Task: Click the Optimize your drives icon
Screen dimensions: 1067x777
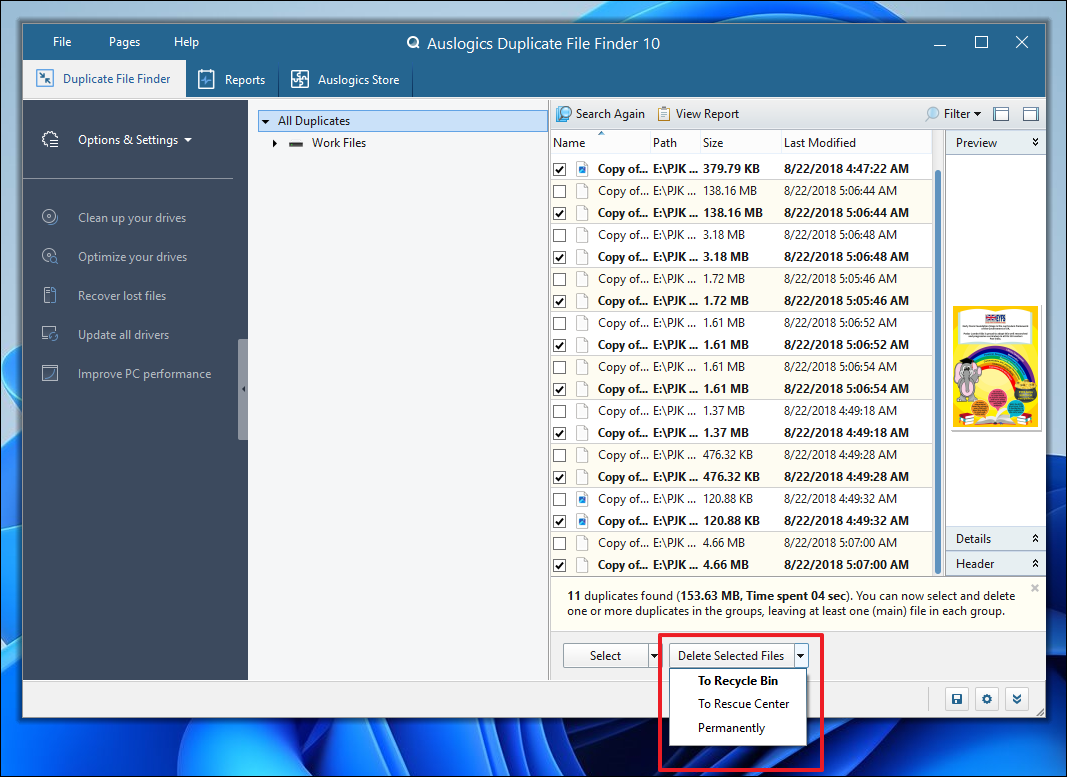Action: click(x=50, y=257)
